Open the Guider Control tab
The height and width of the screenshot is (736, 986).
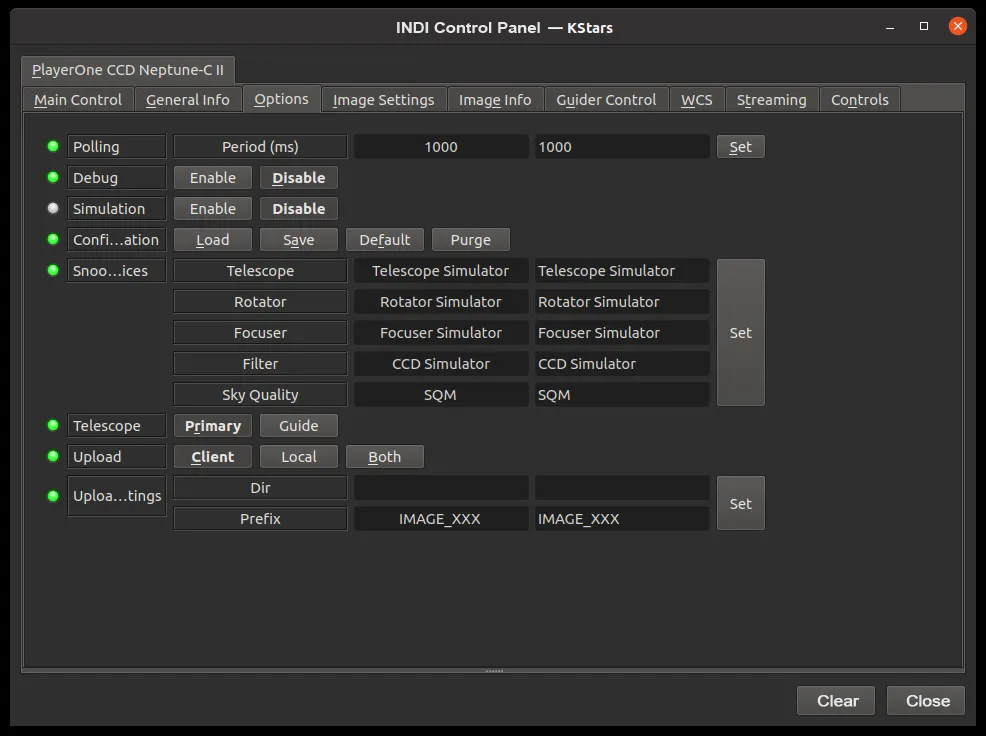606,100
